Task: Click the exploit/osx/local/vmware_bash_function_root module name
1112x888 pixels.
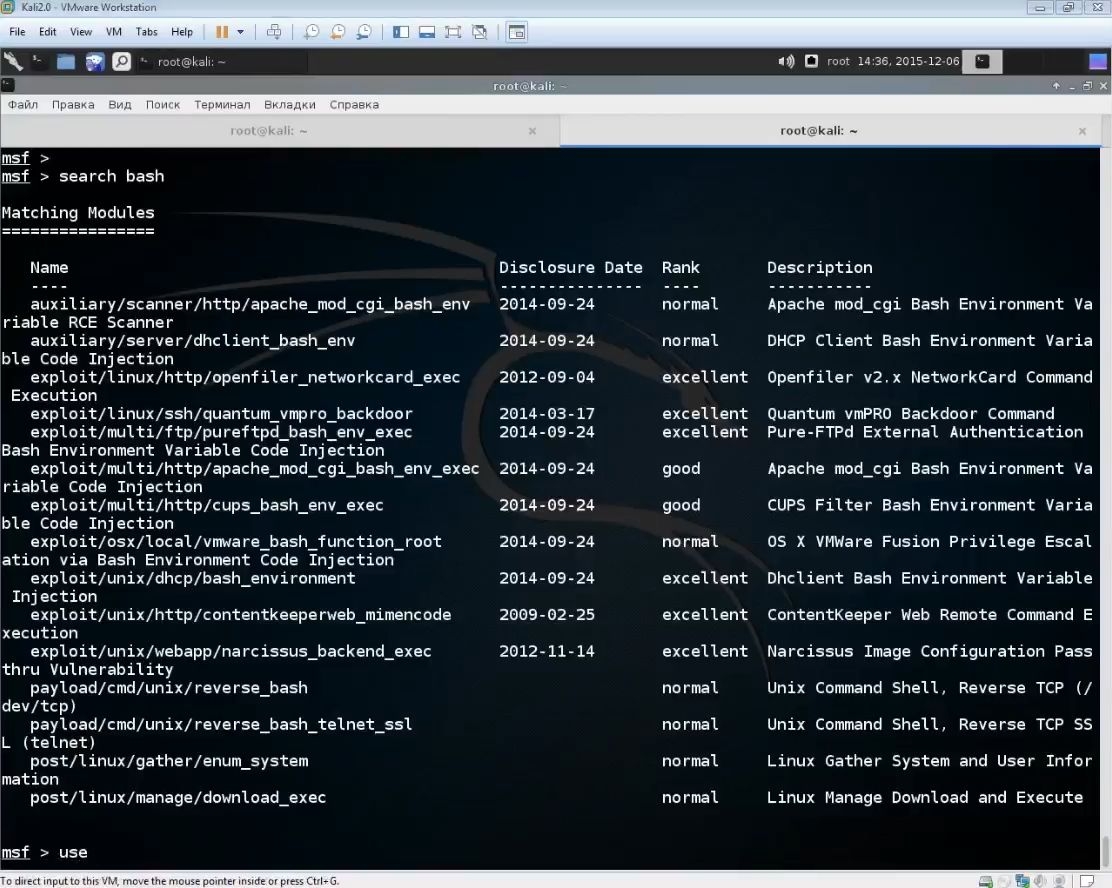Action: coord(235,542)
